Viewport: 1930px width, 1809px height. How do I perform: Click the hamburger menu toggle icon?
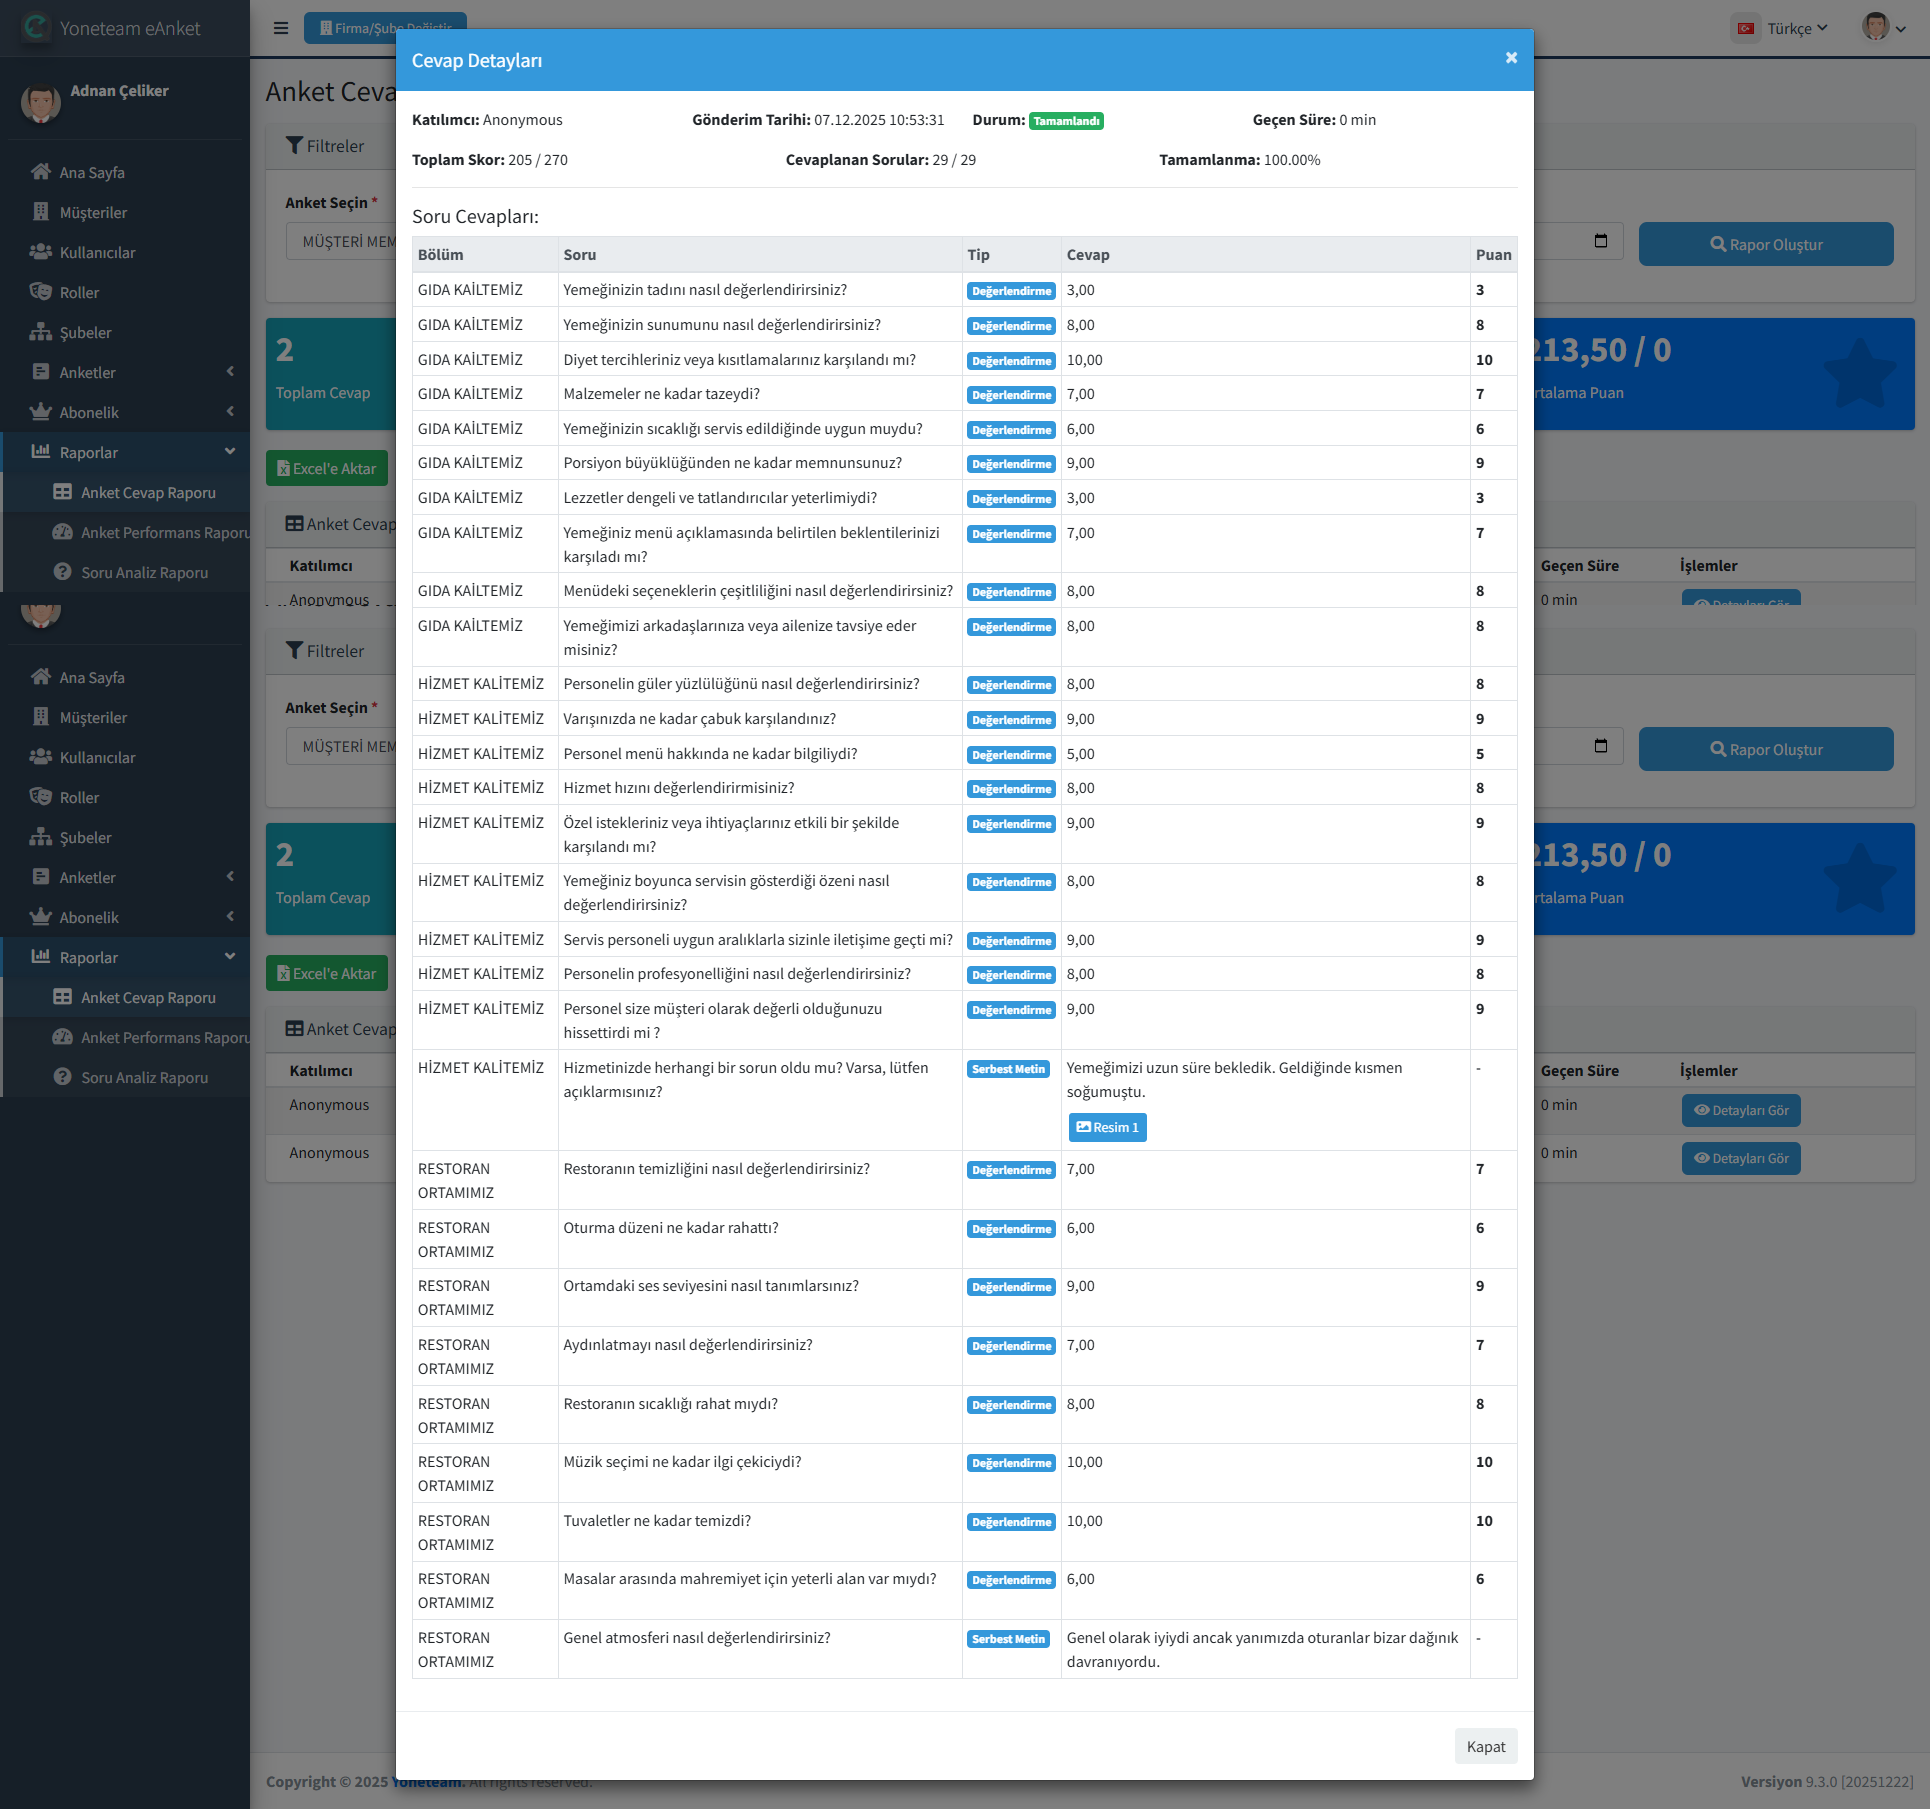click(x=281, y=28)
